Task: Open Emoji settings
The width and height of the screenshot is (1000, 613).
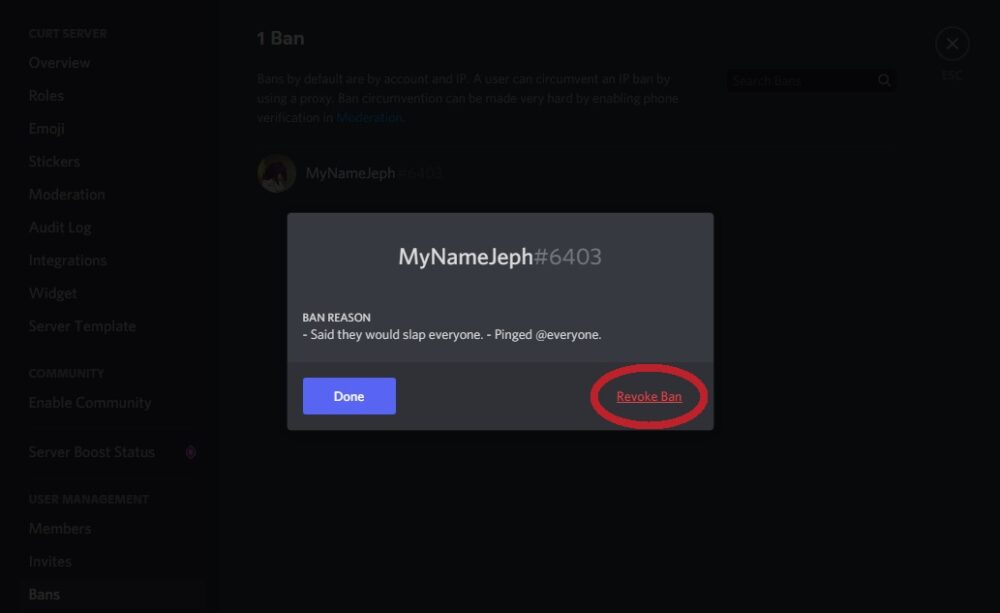Action: pyautogui.click(x=47, y=129)
